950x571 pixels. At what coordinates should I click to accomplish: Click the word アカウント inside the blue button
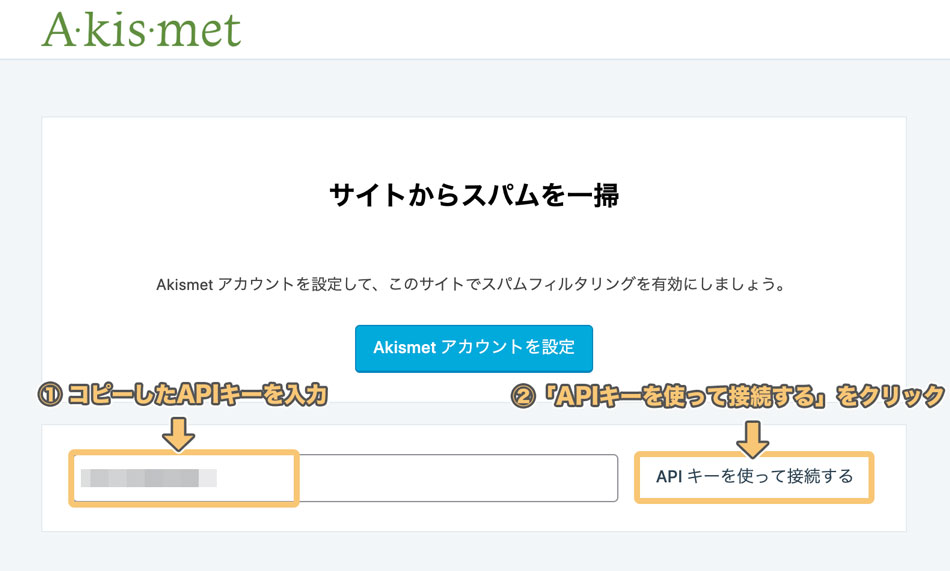pos(482,347)
